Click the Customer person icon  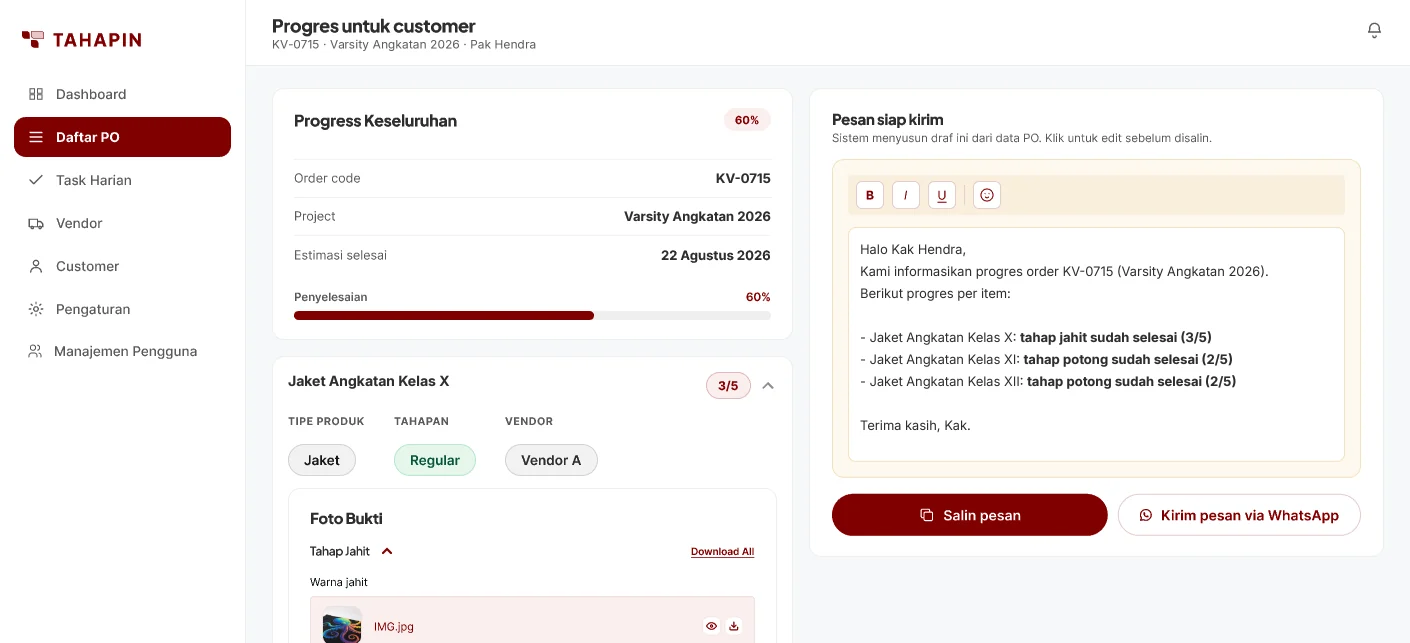[x=36, y=266]
